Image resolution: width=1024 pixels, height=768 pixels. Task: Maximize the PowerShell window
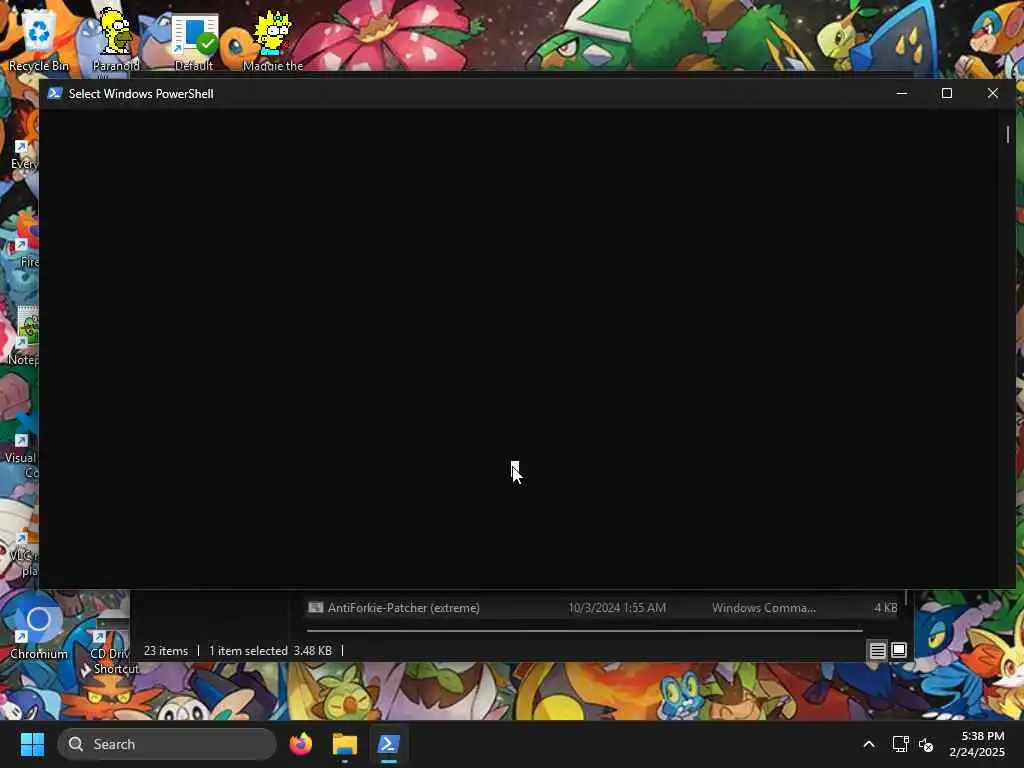tap(947, 93)
